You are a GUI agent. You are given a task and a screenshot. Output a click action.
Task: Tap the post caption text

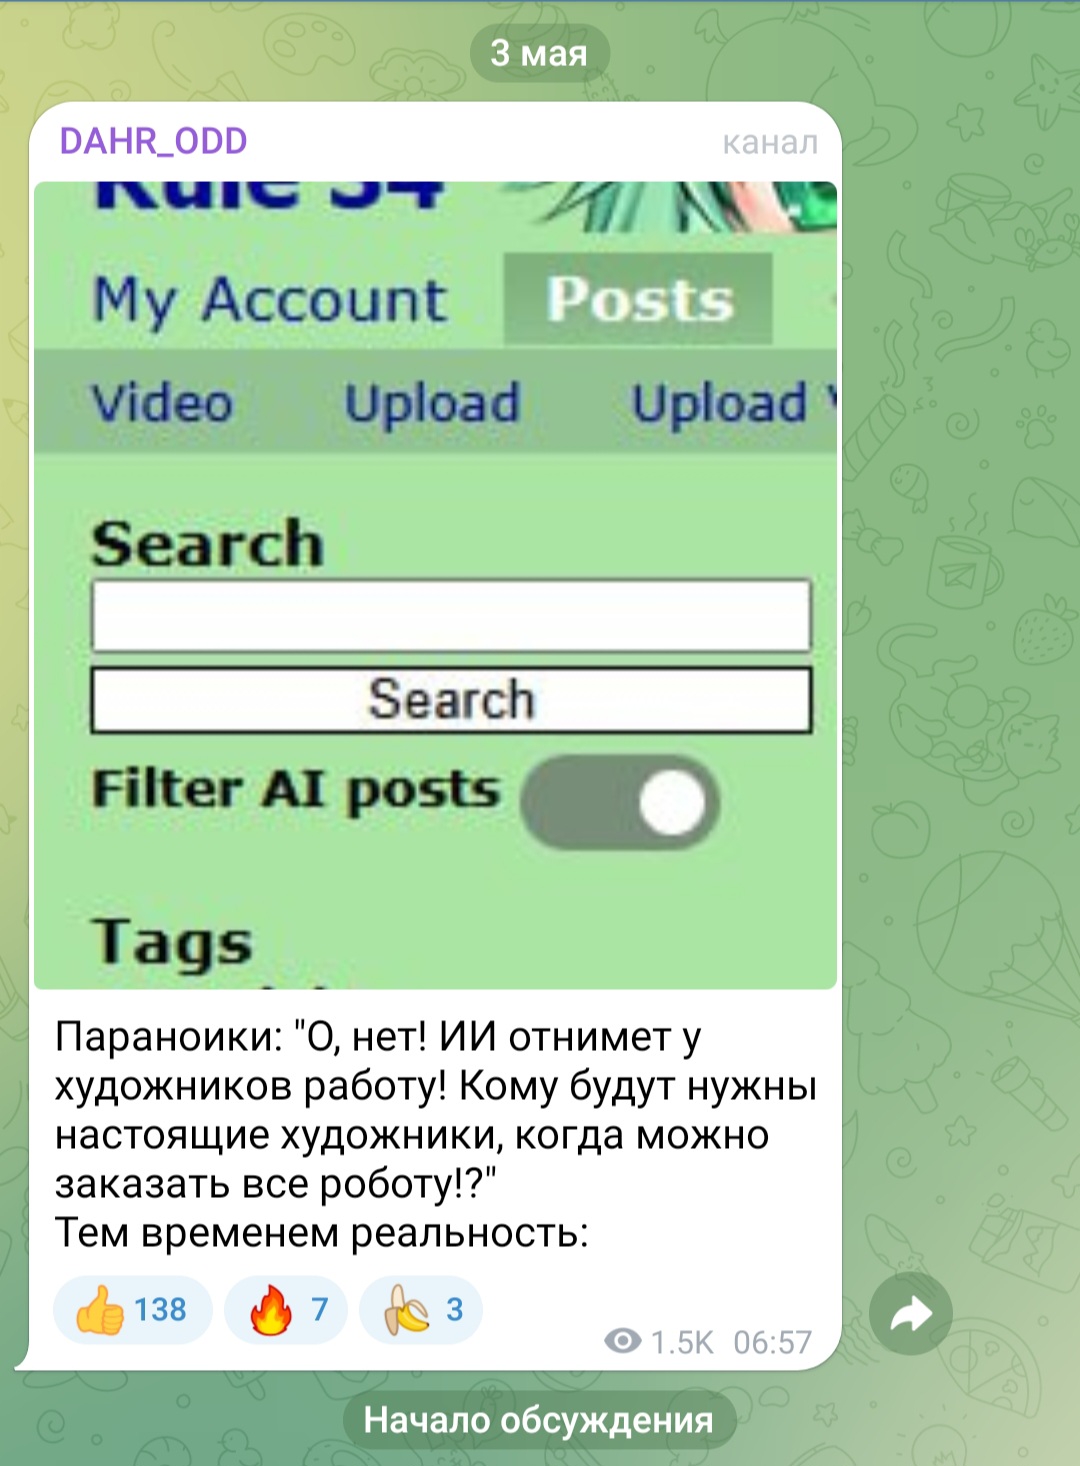click(436, 1135)
